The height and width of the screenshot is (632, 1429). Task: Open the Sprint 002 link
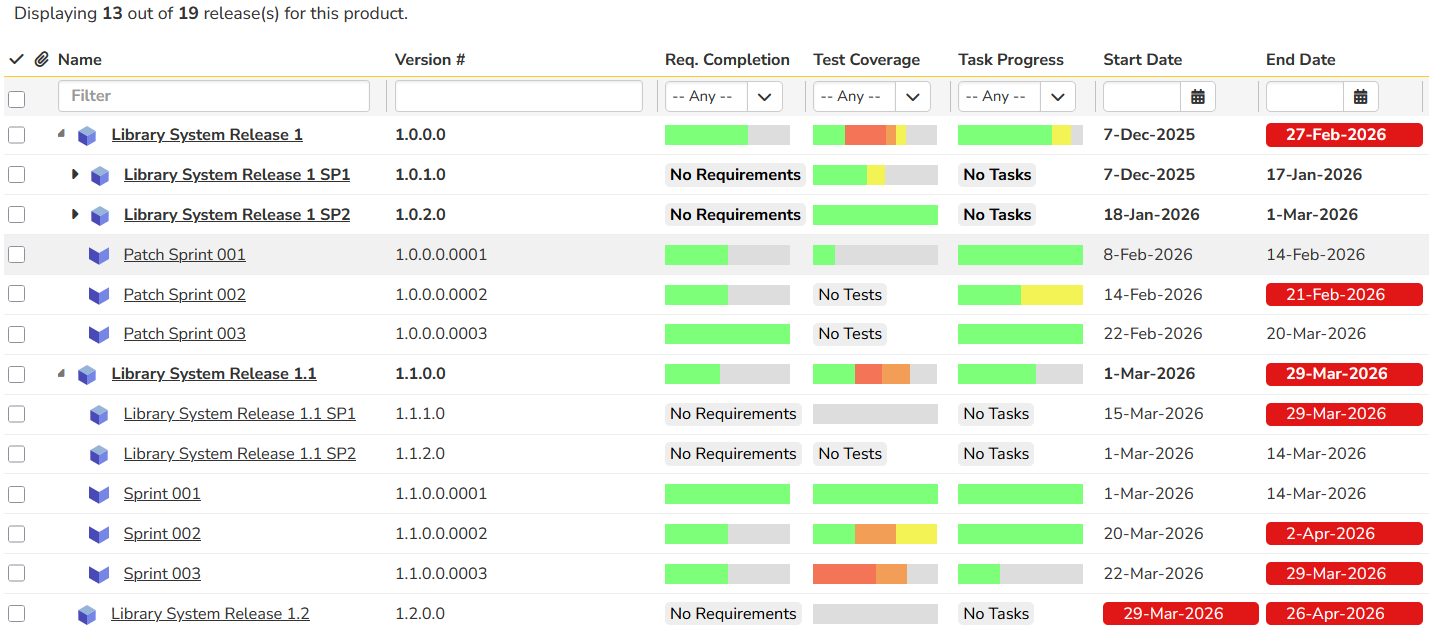click(162, 534)
